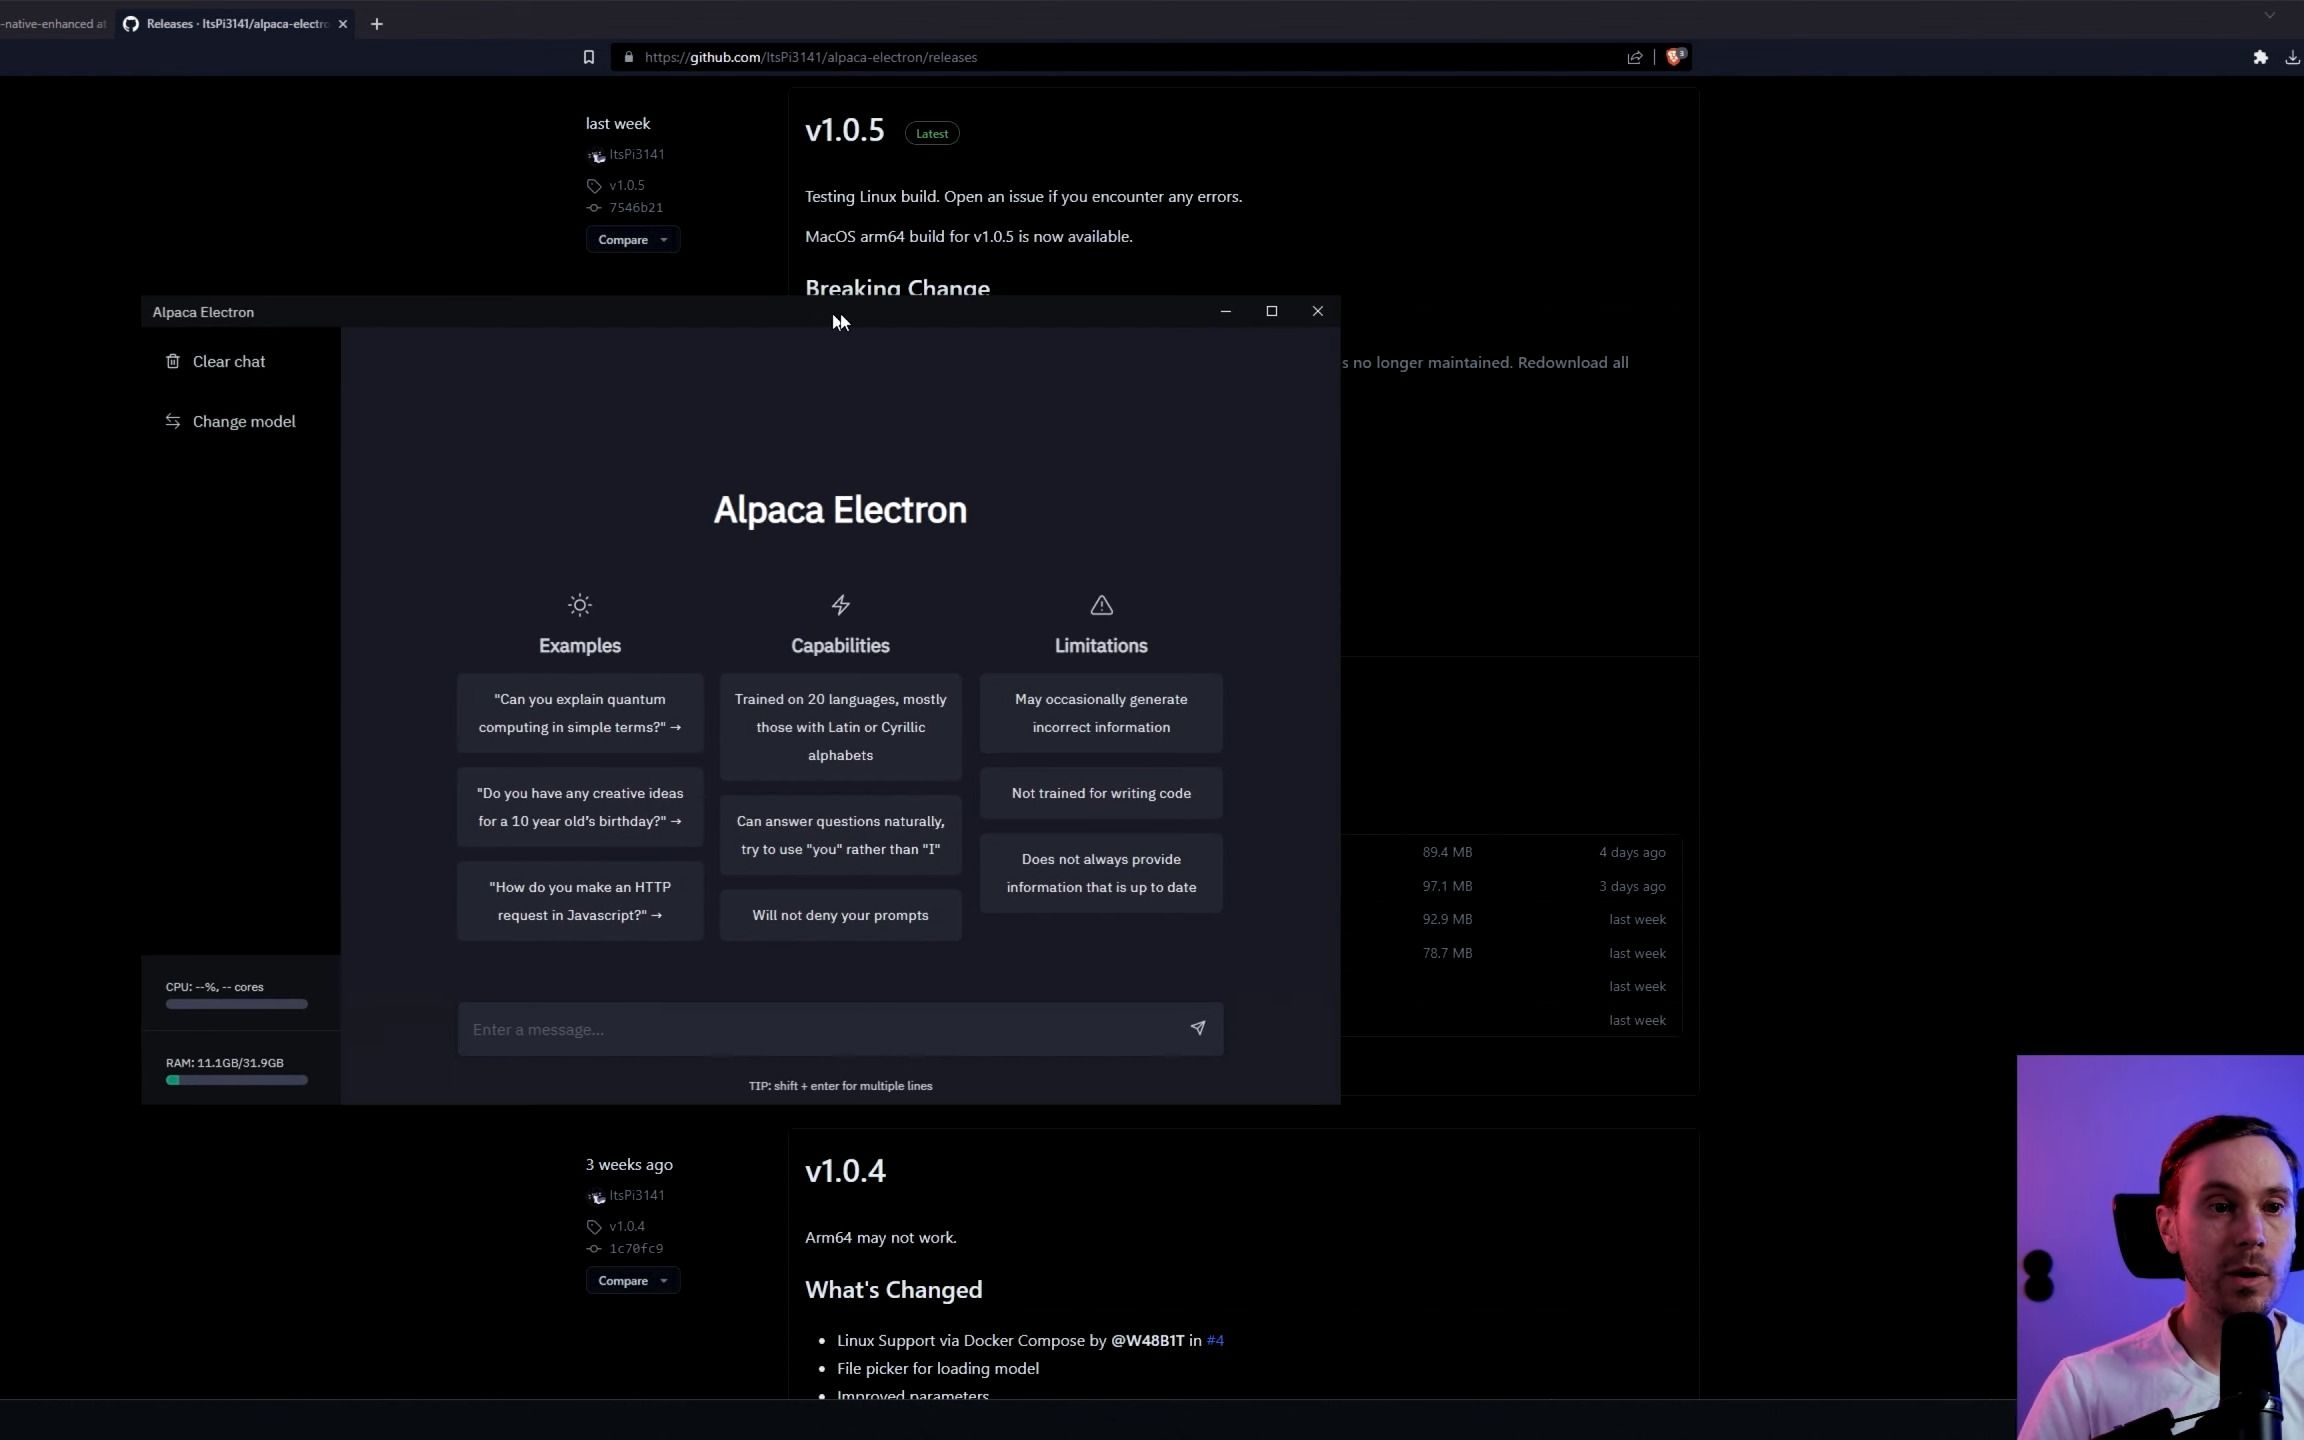Image resolution: width=2304 pixels, height=1440 pixels.
Task: Click the Clear chat menu item
Action: [229, 360]
